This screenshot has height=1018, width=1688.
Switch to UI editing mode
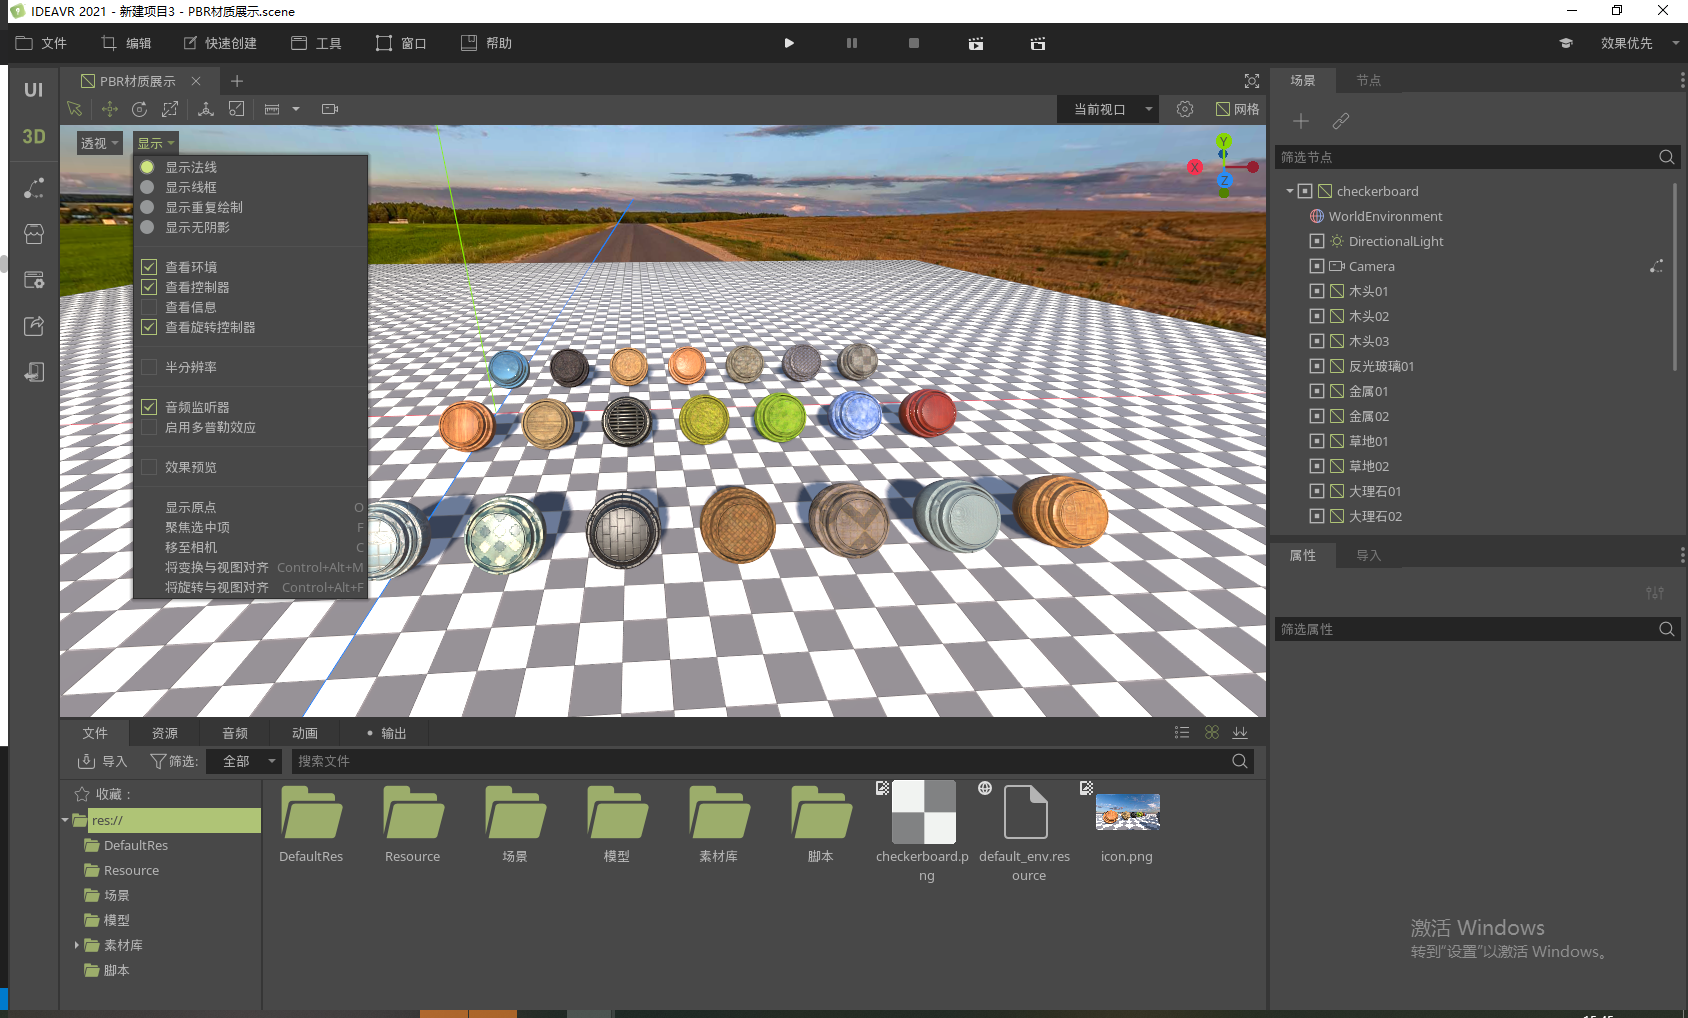point(34,90)
